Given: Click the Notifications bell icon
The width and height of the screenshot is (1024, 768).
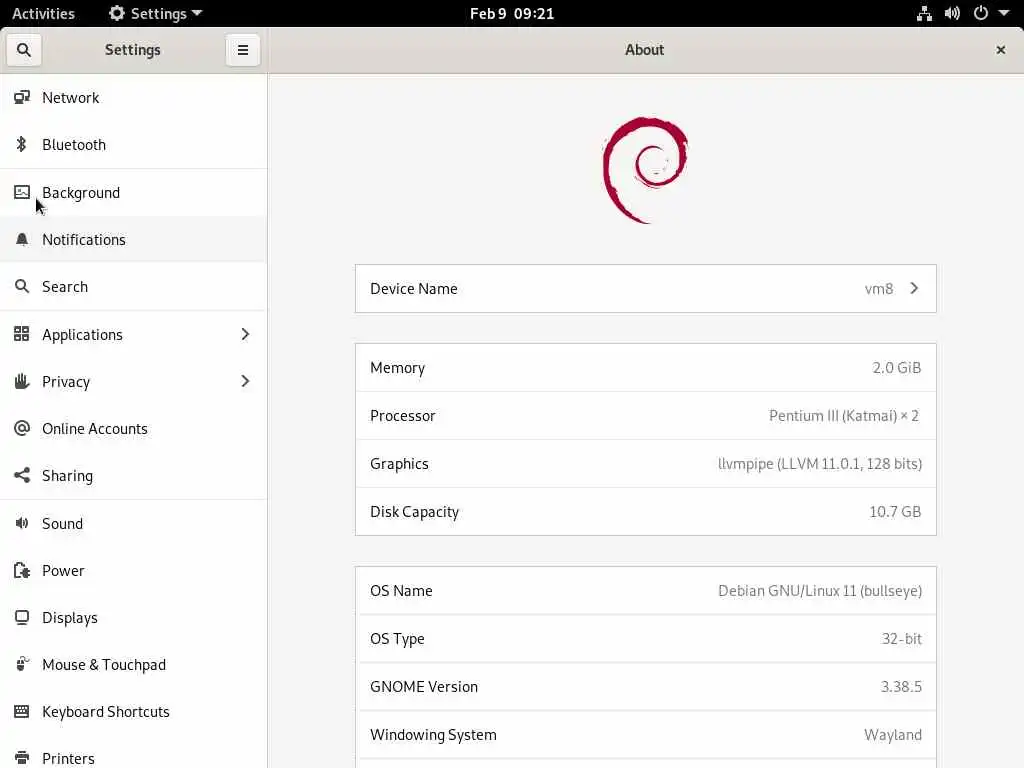Looking at the screenshot, I should pyautogui.click(x=22, y=240).
